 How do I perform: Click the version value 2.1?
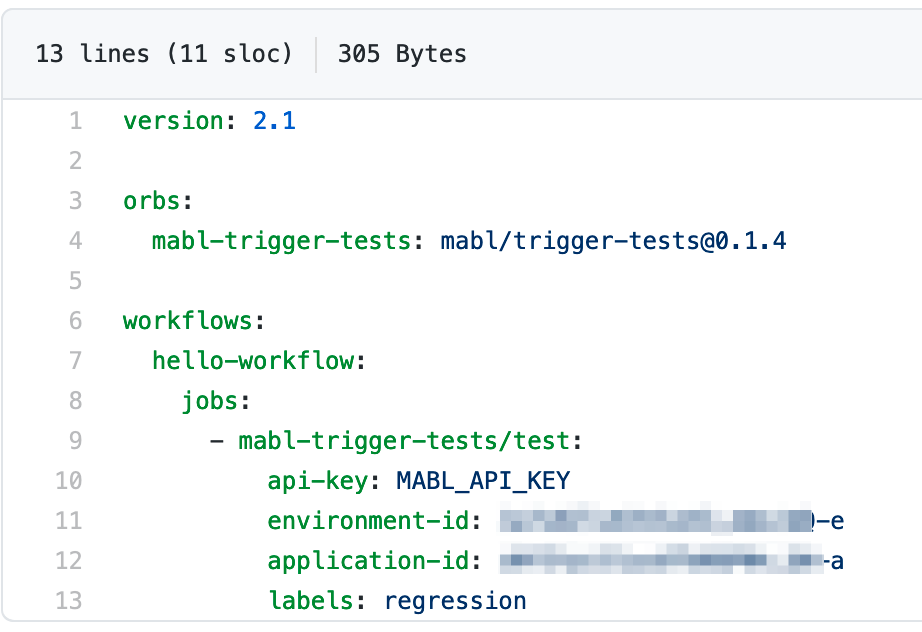tap(274, 121)
